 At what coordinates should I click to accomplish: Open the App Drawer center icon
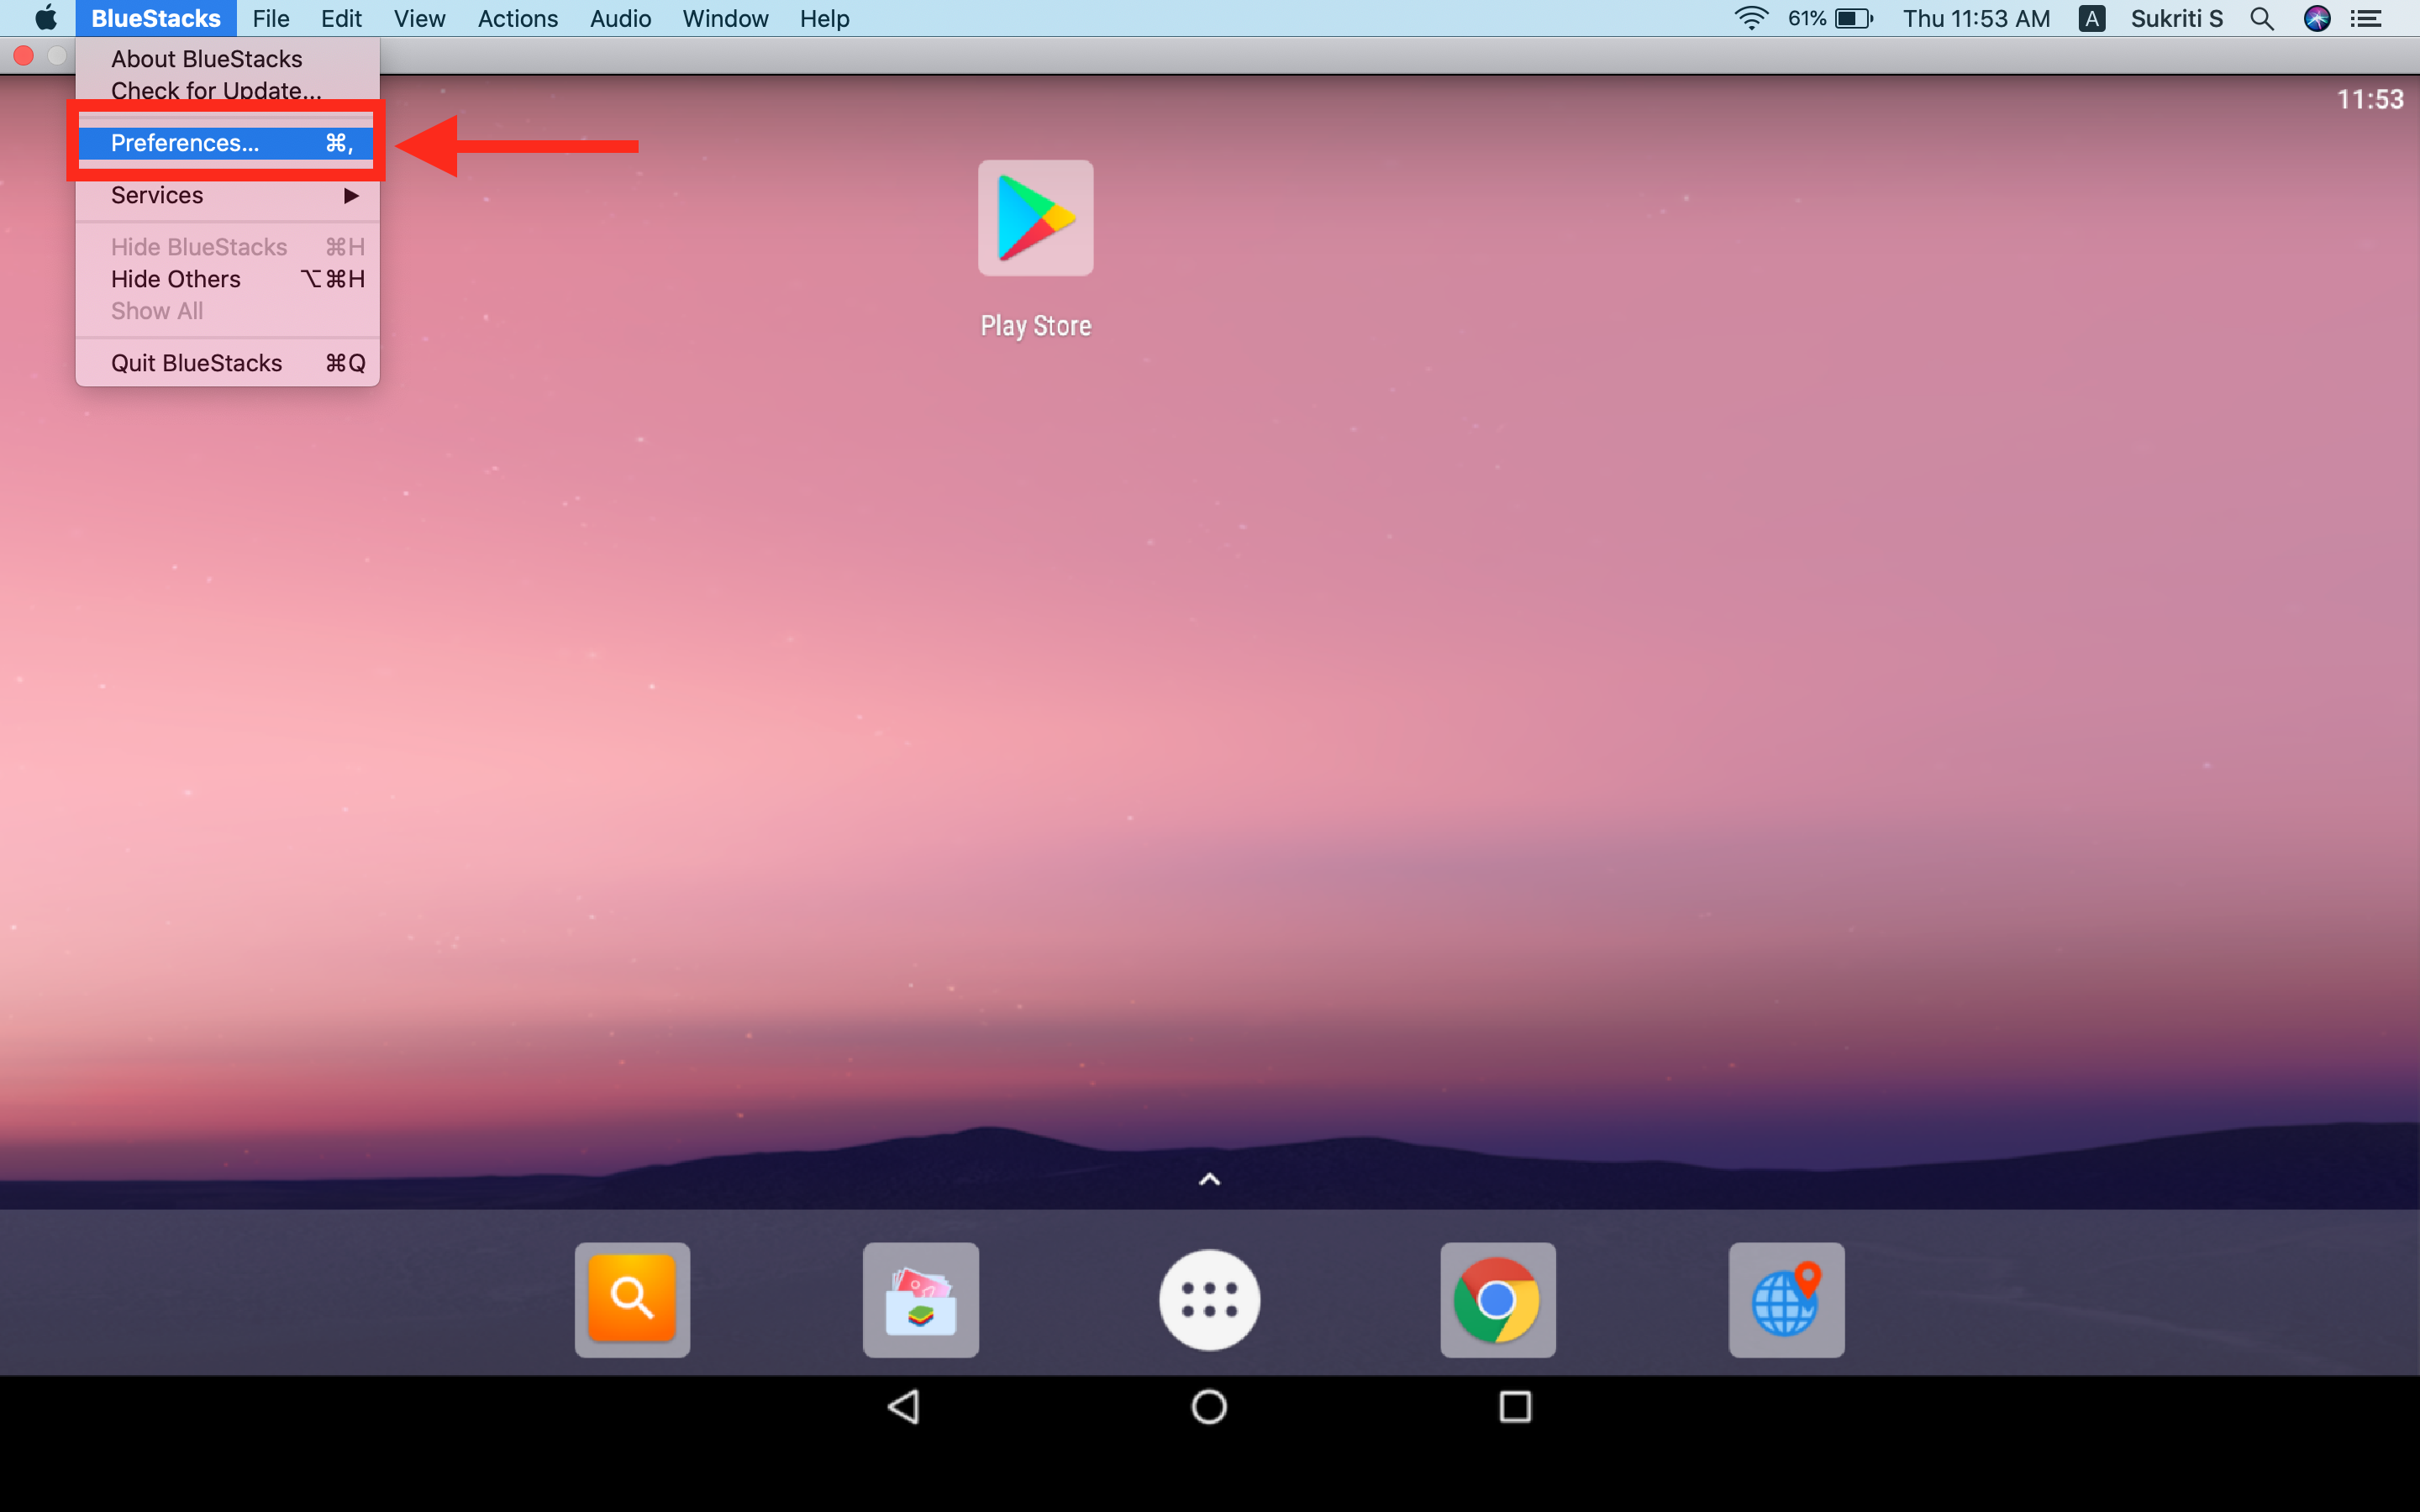pos(1209,1298)
